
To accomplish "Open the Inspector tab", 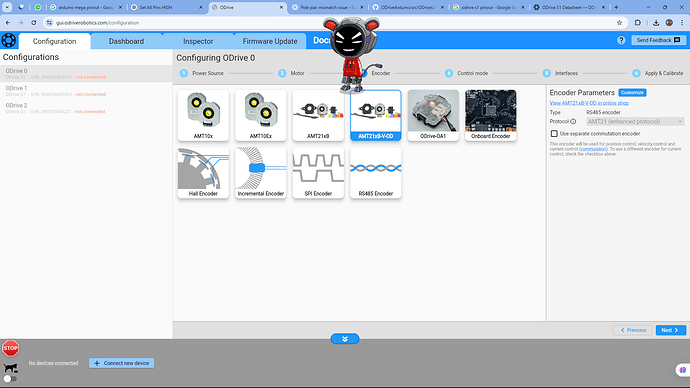I will [x=198, y=41].
